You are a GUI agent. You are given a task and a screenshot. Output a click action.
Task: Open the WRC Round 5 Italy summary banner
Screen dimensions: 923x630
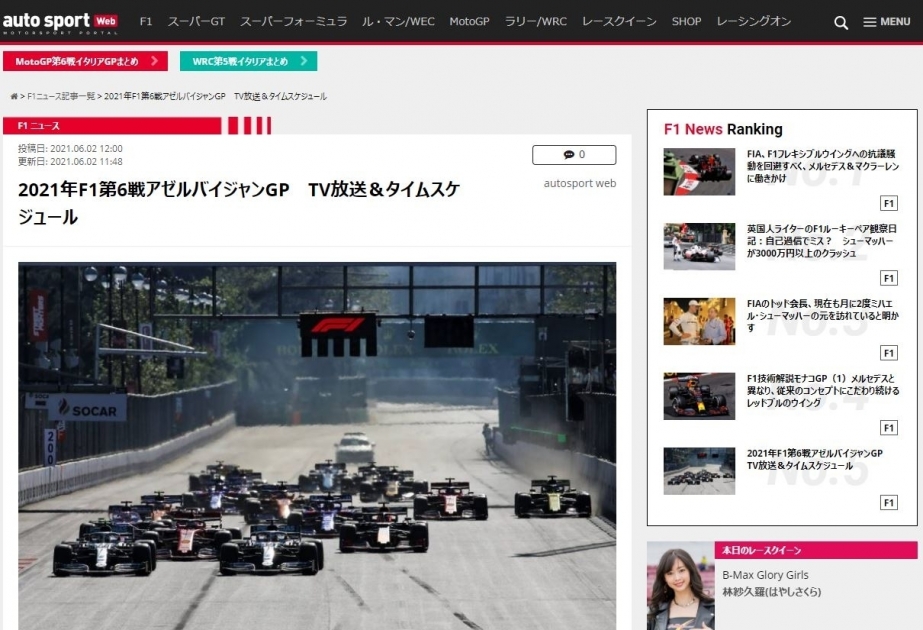pyautogui.click(x=248, y=61)
